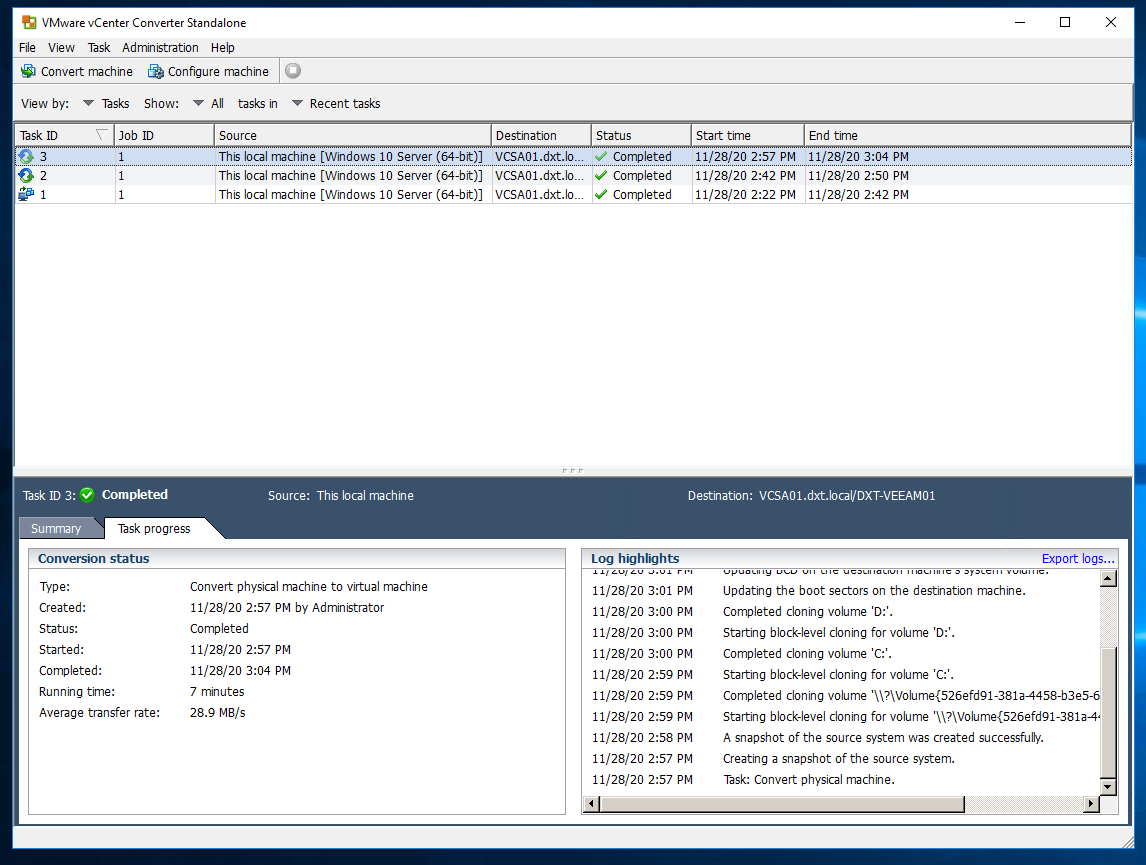Viewport: 1146px width, 865px height.
Task: Click the task 2 conversion icon
Action: [x=26, y=175]
